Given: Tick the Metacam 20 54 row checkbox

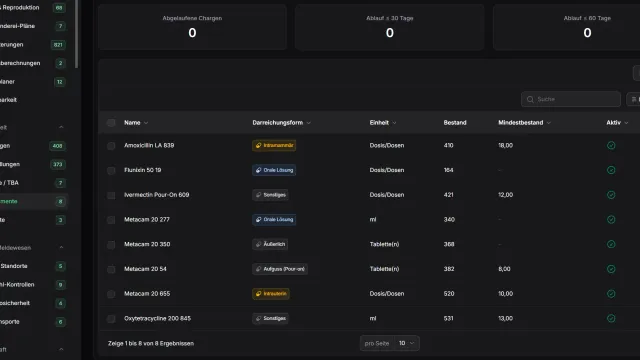Looking at the screenshot, I should click(111, 269).
